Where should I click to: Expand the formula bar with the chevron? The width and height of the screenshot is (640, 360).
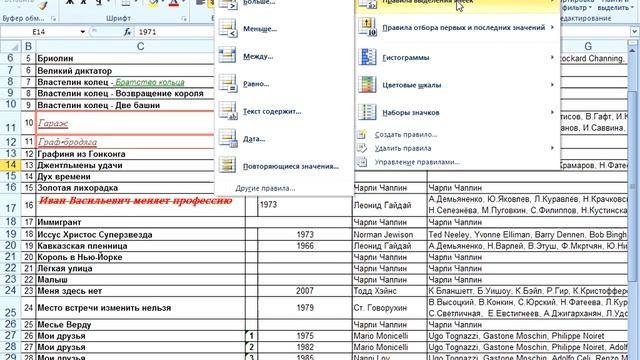click(634, 31)
